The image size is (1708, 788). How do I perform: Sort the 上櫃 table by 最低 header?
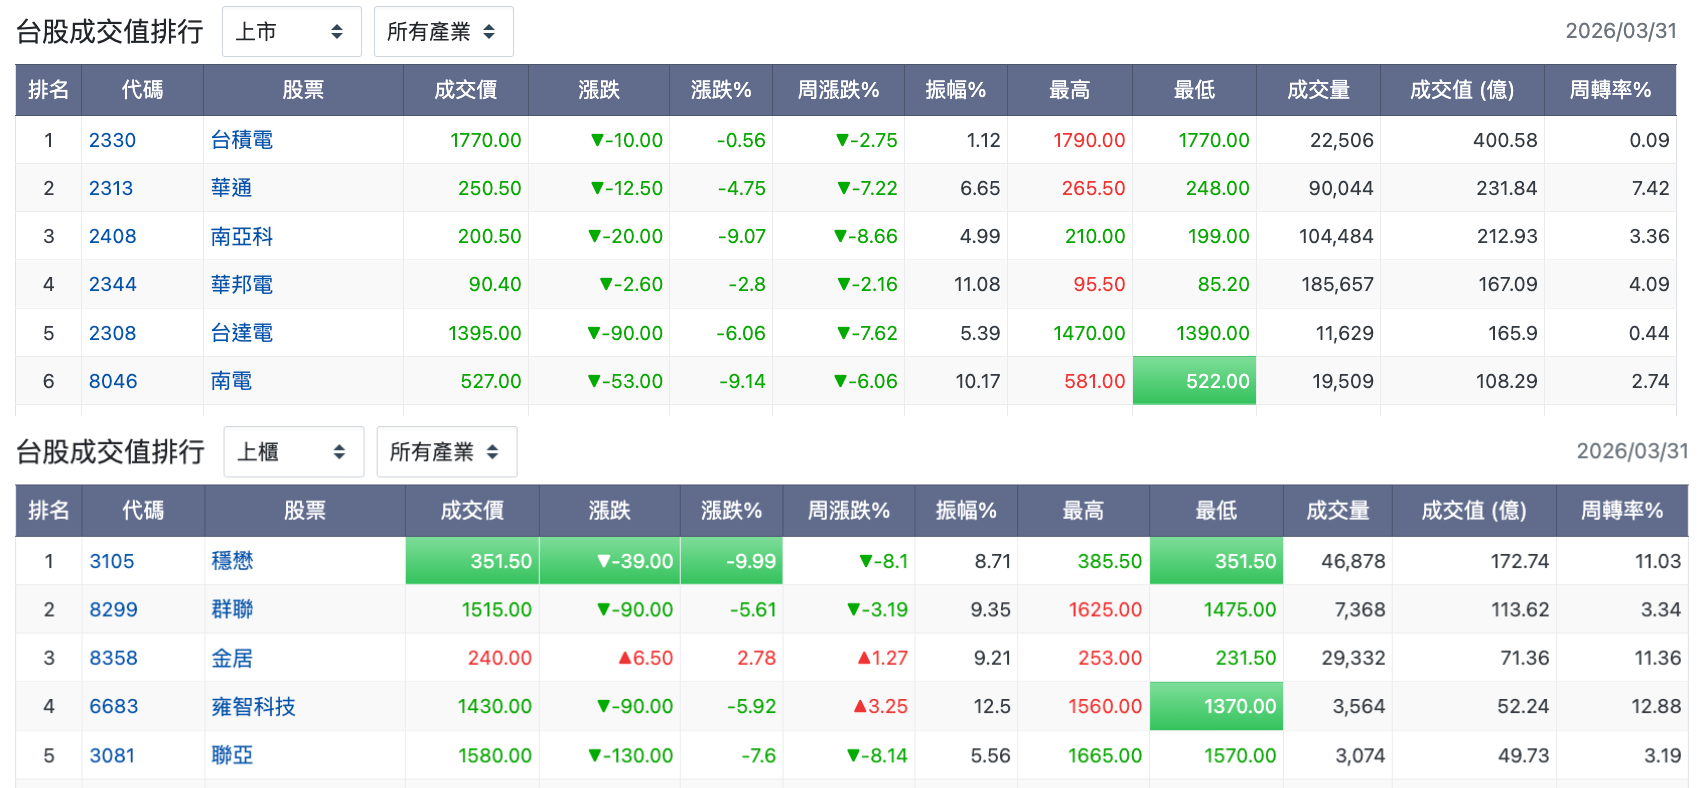tap(1216, 510)
